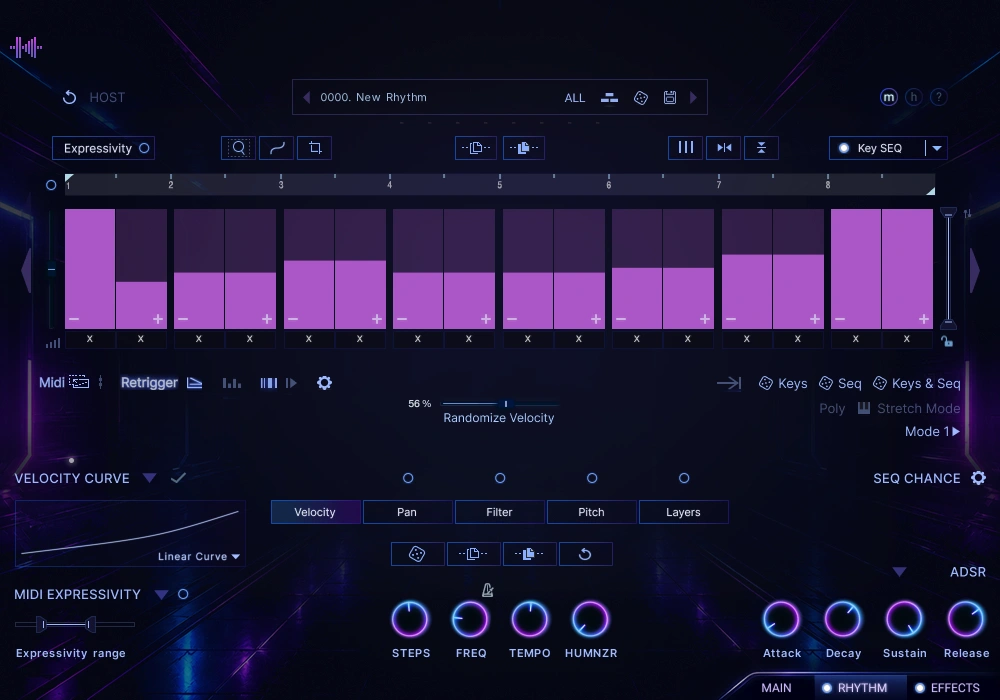Click the Randomize Keys button

click(783, 383)
